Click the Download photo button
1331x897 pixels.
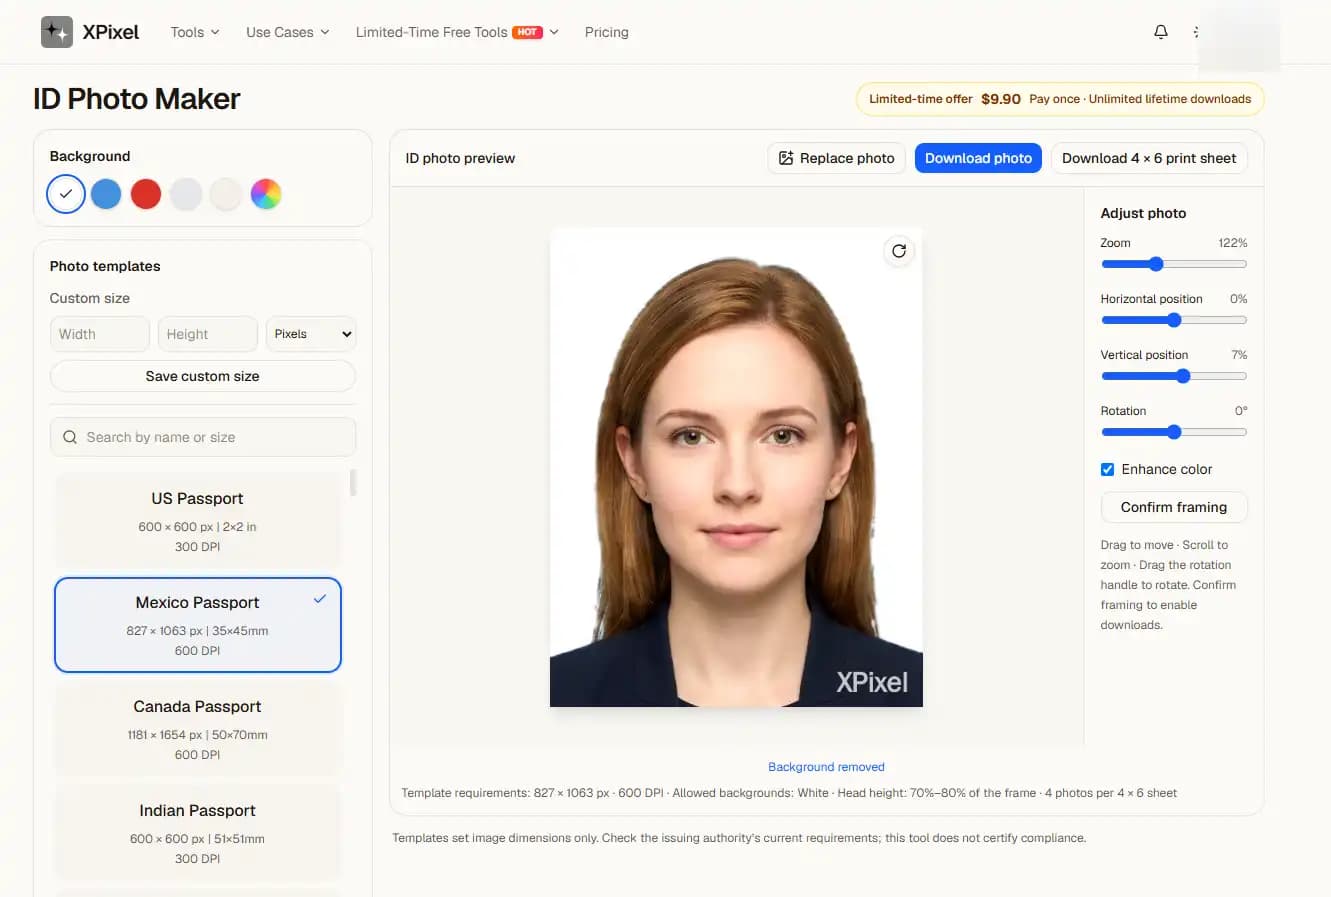coord(978,158)
